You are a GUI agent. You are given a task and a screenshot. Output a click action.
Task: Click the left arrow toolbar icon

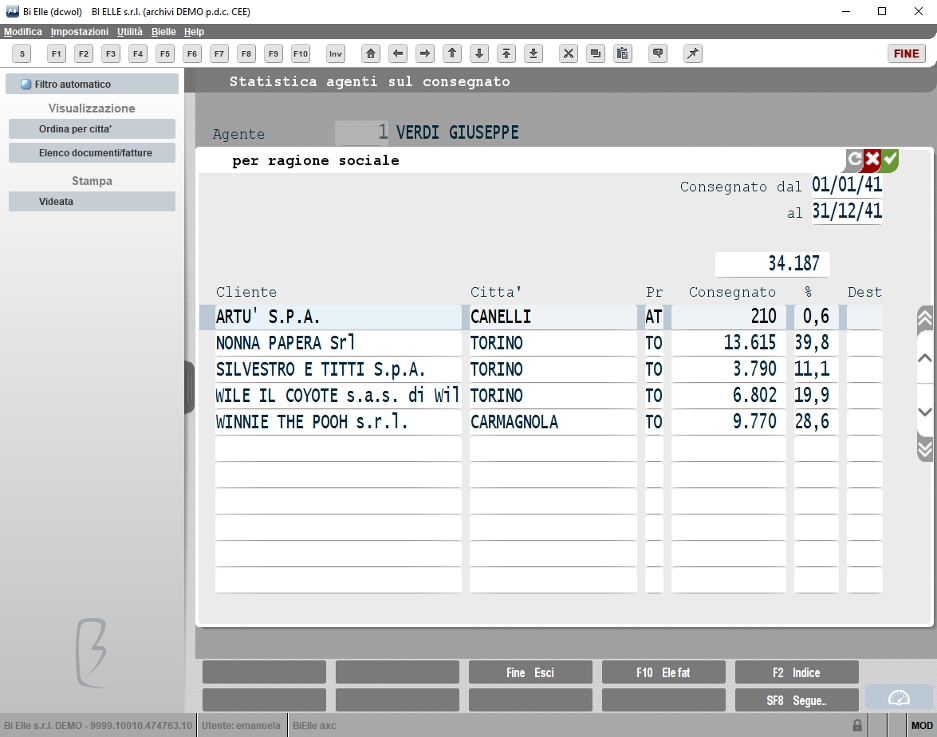click(x=397, y=54)
